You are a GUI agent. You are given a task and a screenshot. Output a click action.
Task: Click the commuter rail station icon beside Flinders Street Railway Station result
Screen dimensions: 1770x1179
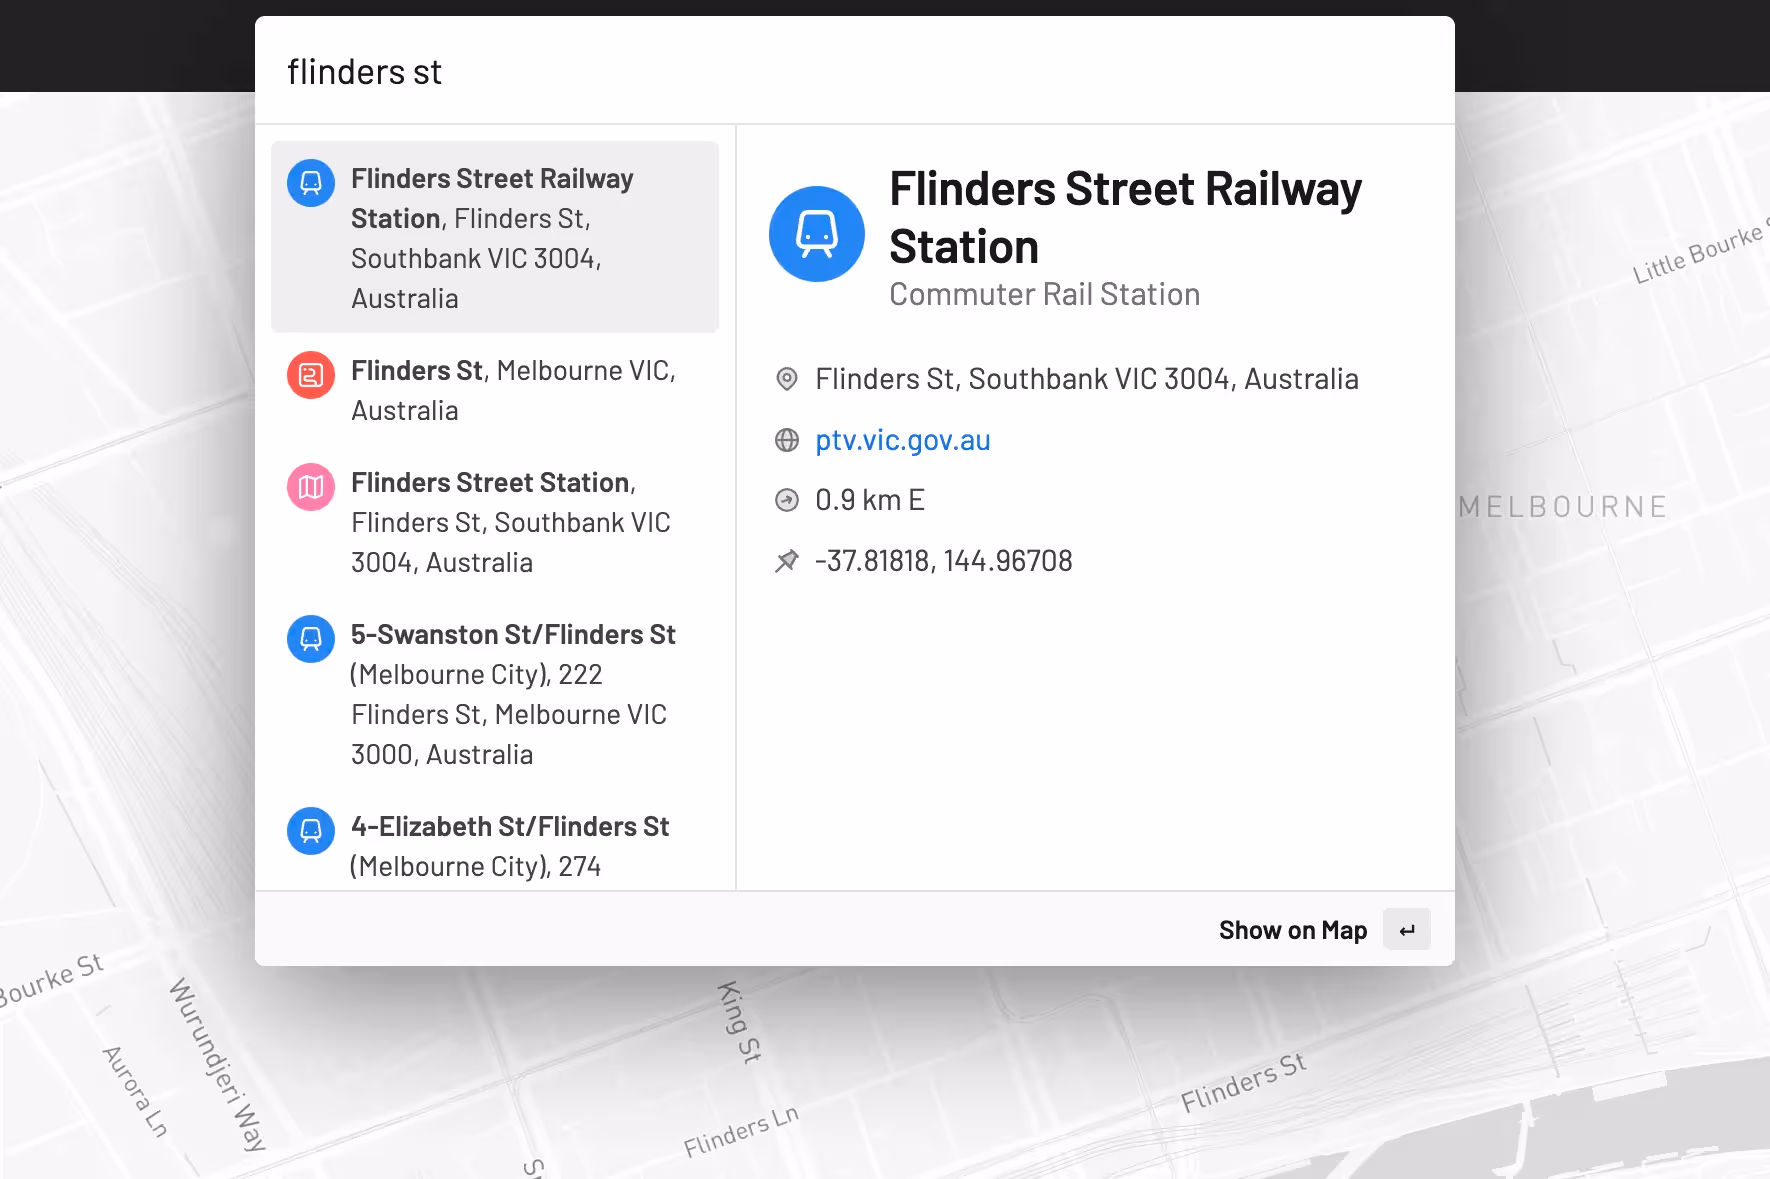point(311,183)
